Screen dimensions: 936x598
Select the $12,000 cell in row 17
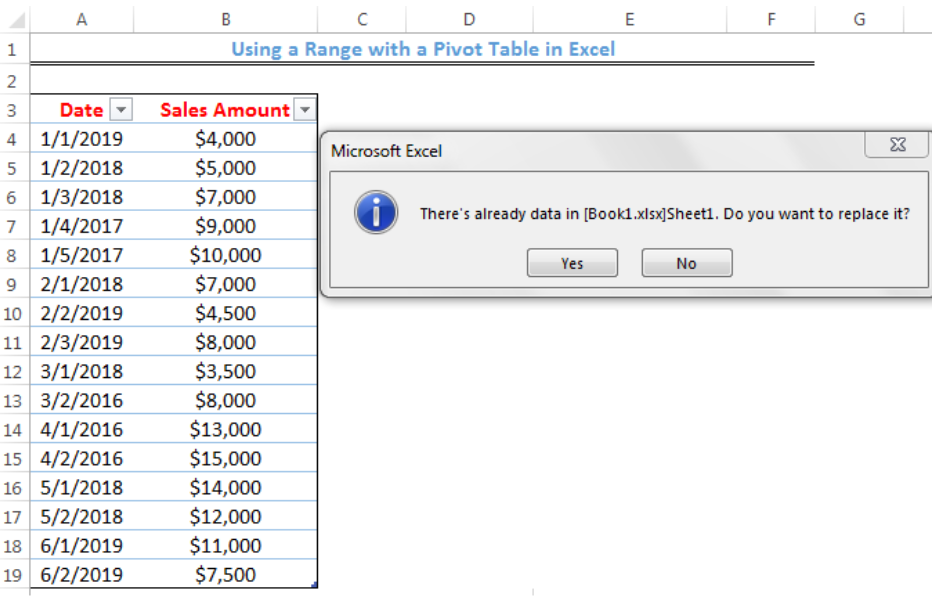click(x=224, y=516)
